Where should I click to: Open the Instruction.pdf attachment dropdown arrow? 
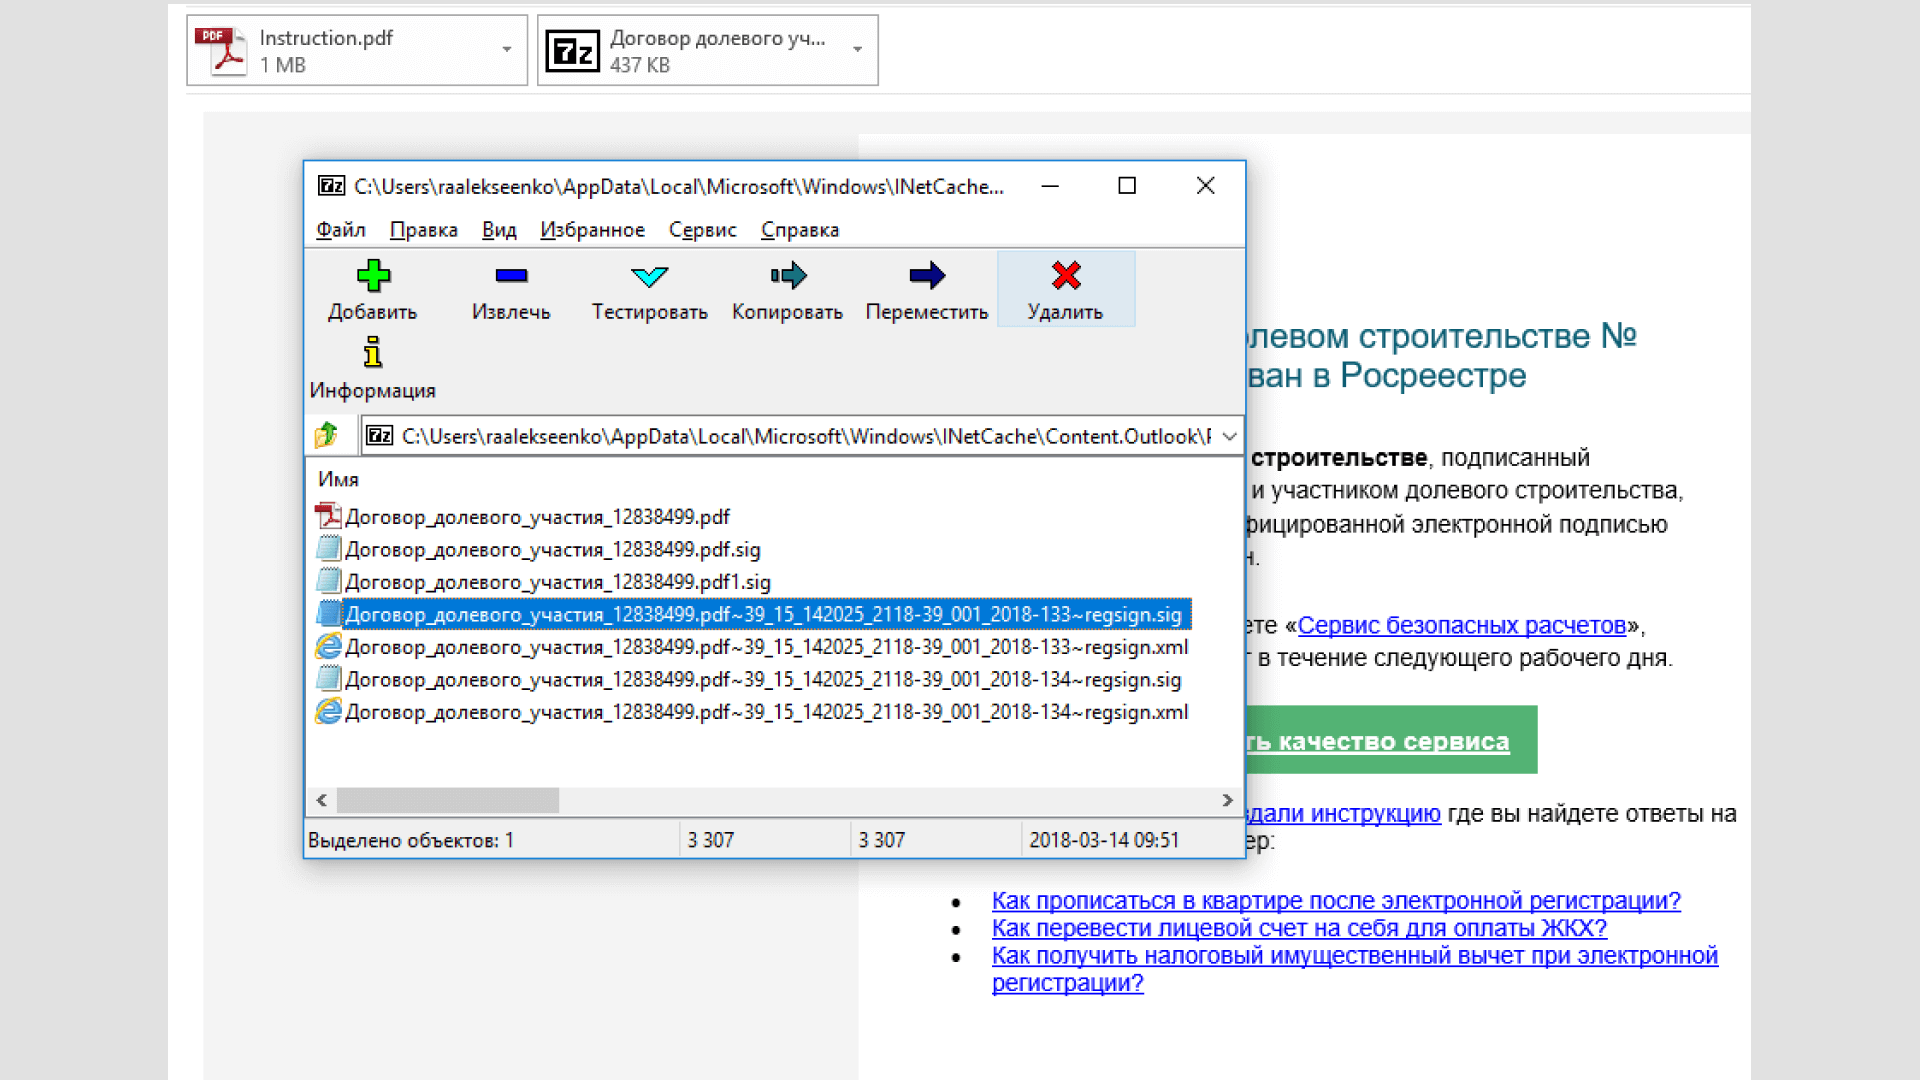[x=507, y=50]
